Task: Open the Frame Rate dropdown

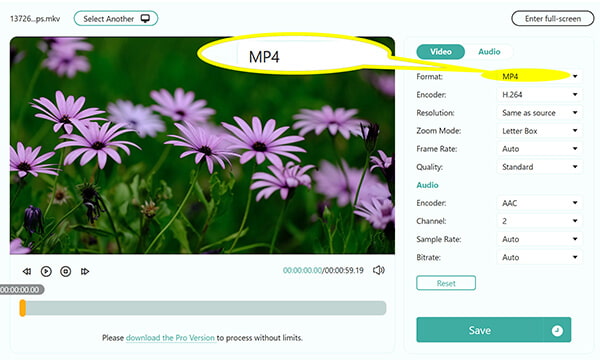Action: 539,149
